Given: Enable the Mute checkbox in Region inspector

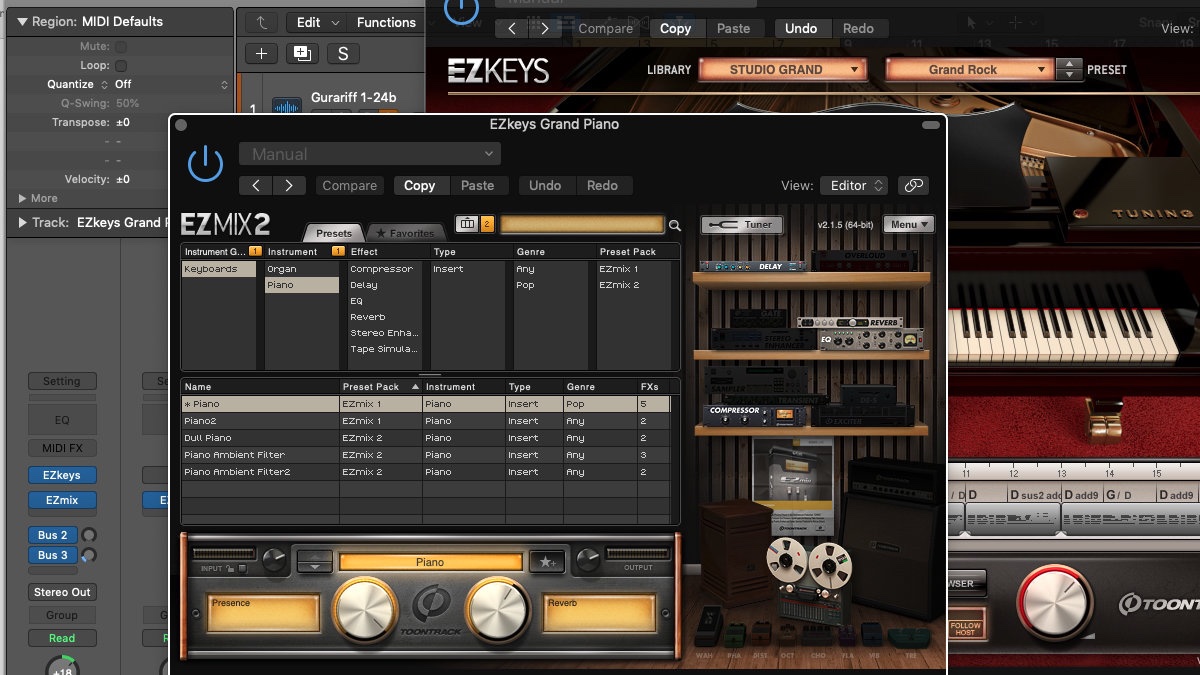Looking at the screenshot, I should pos(120,46).
